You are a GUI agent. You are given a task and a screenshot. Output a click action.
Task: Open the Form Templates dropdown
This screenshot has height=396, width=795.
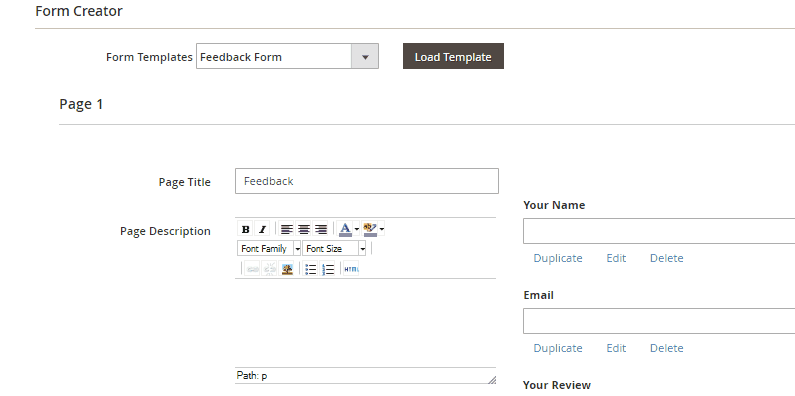[287, 56]
